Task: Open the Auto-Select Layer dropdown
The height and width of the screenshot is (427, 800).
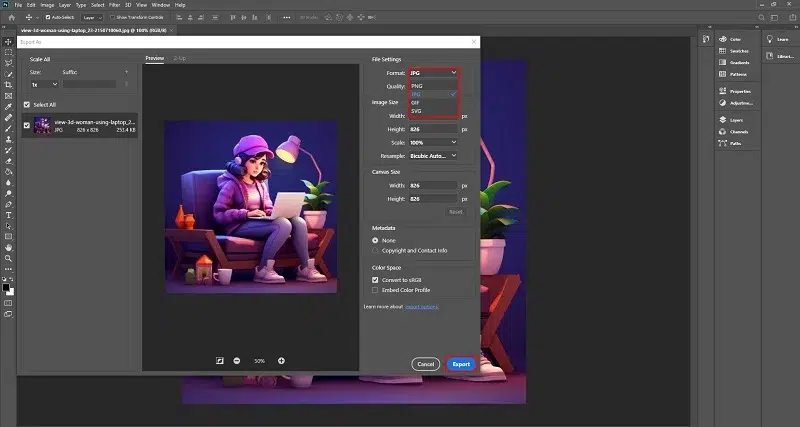Action: [92, 17]
